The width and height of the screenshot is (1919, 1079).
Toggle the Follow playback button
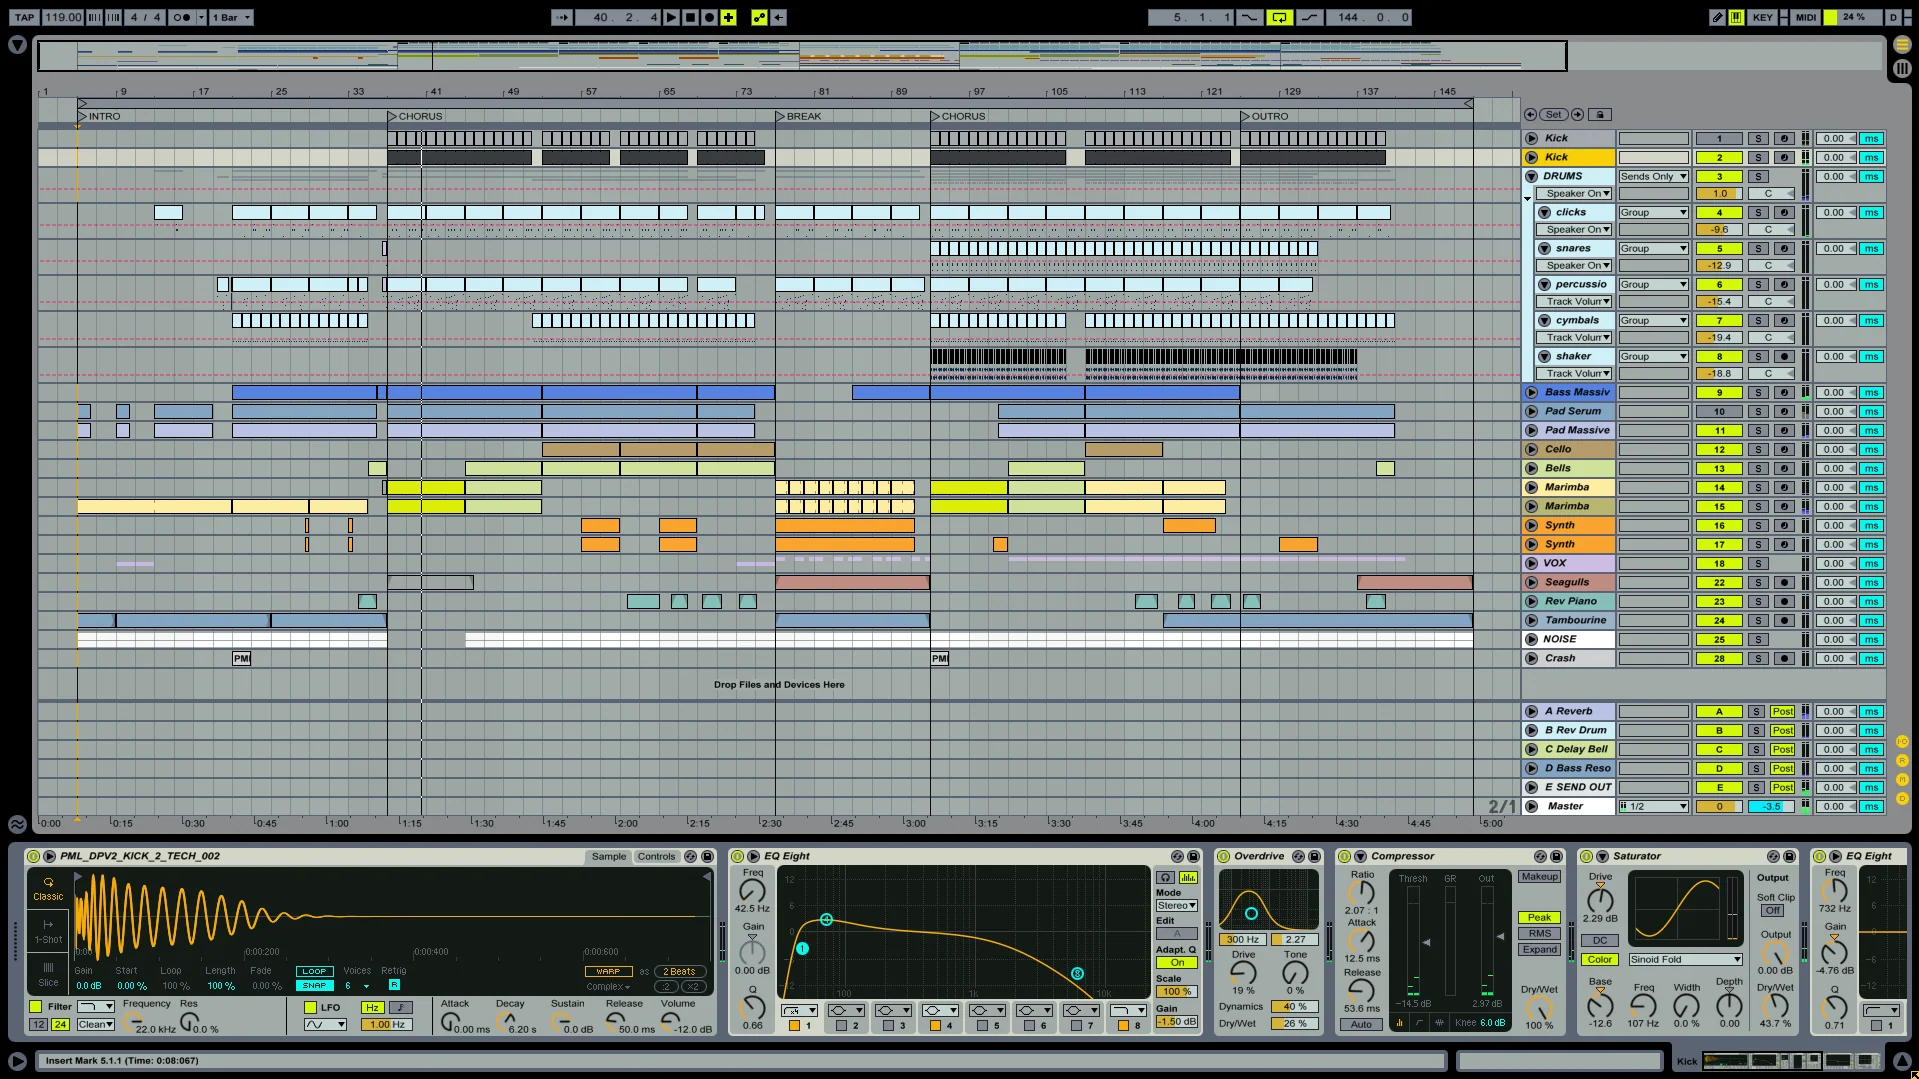(562, 17)
